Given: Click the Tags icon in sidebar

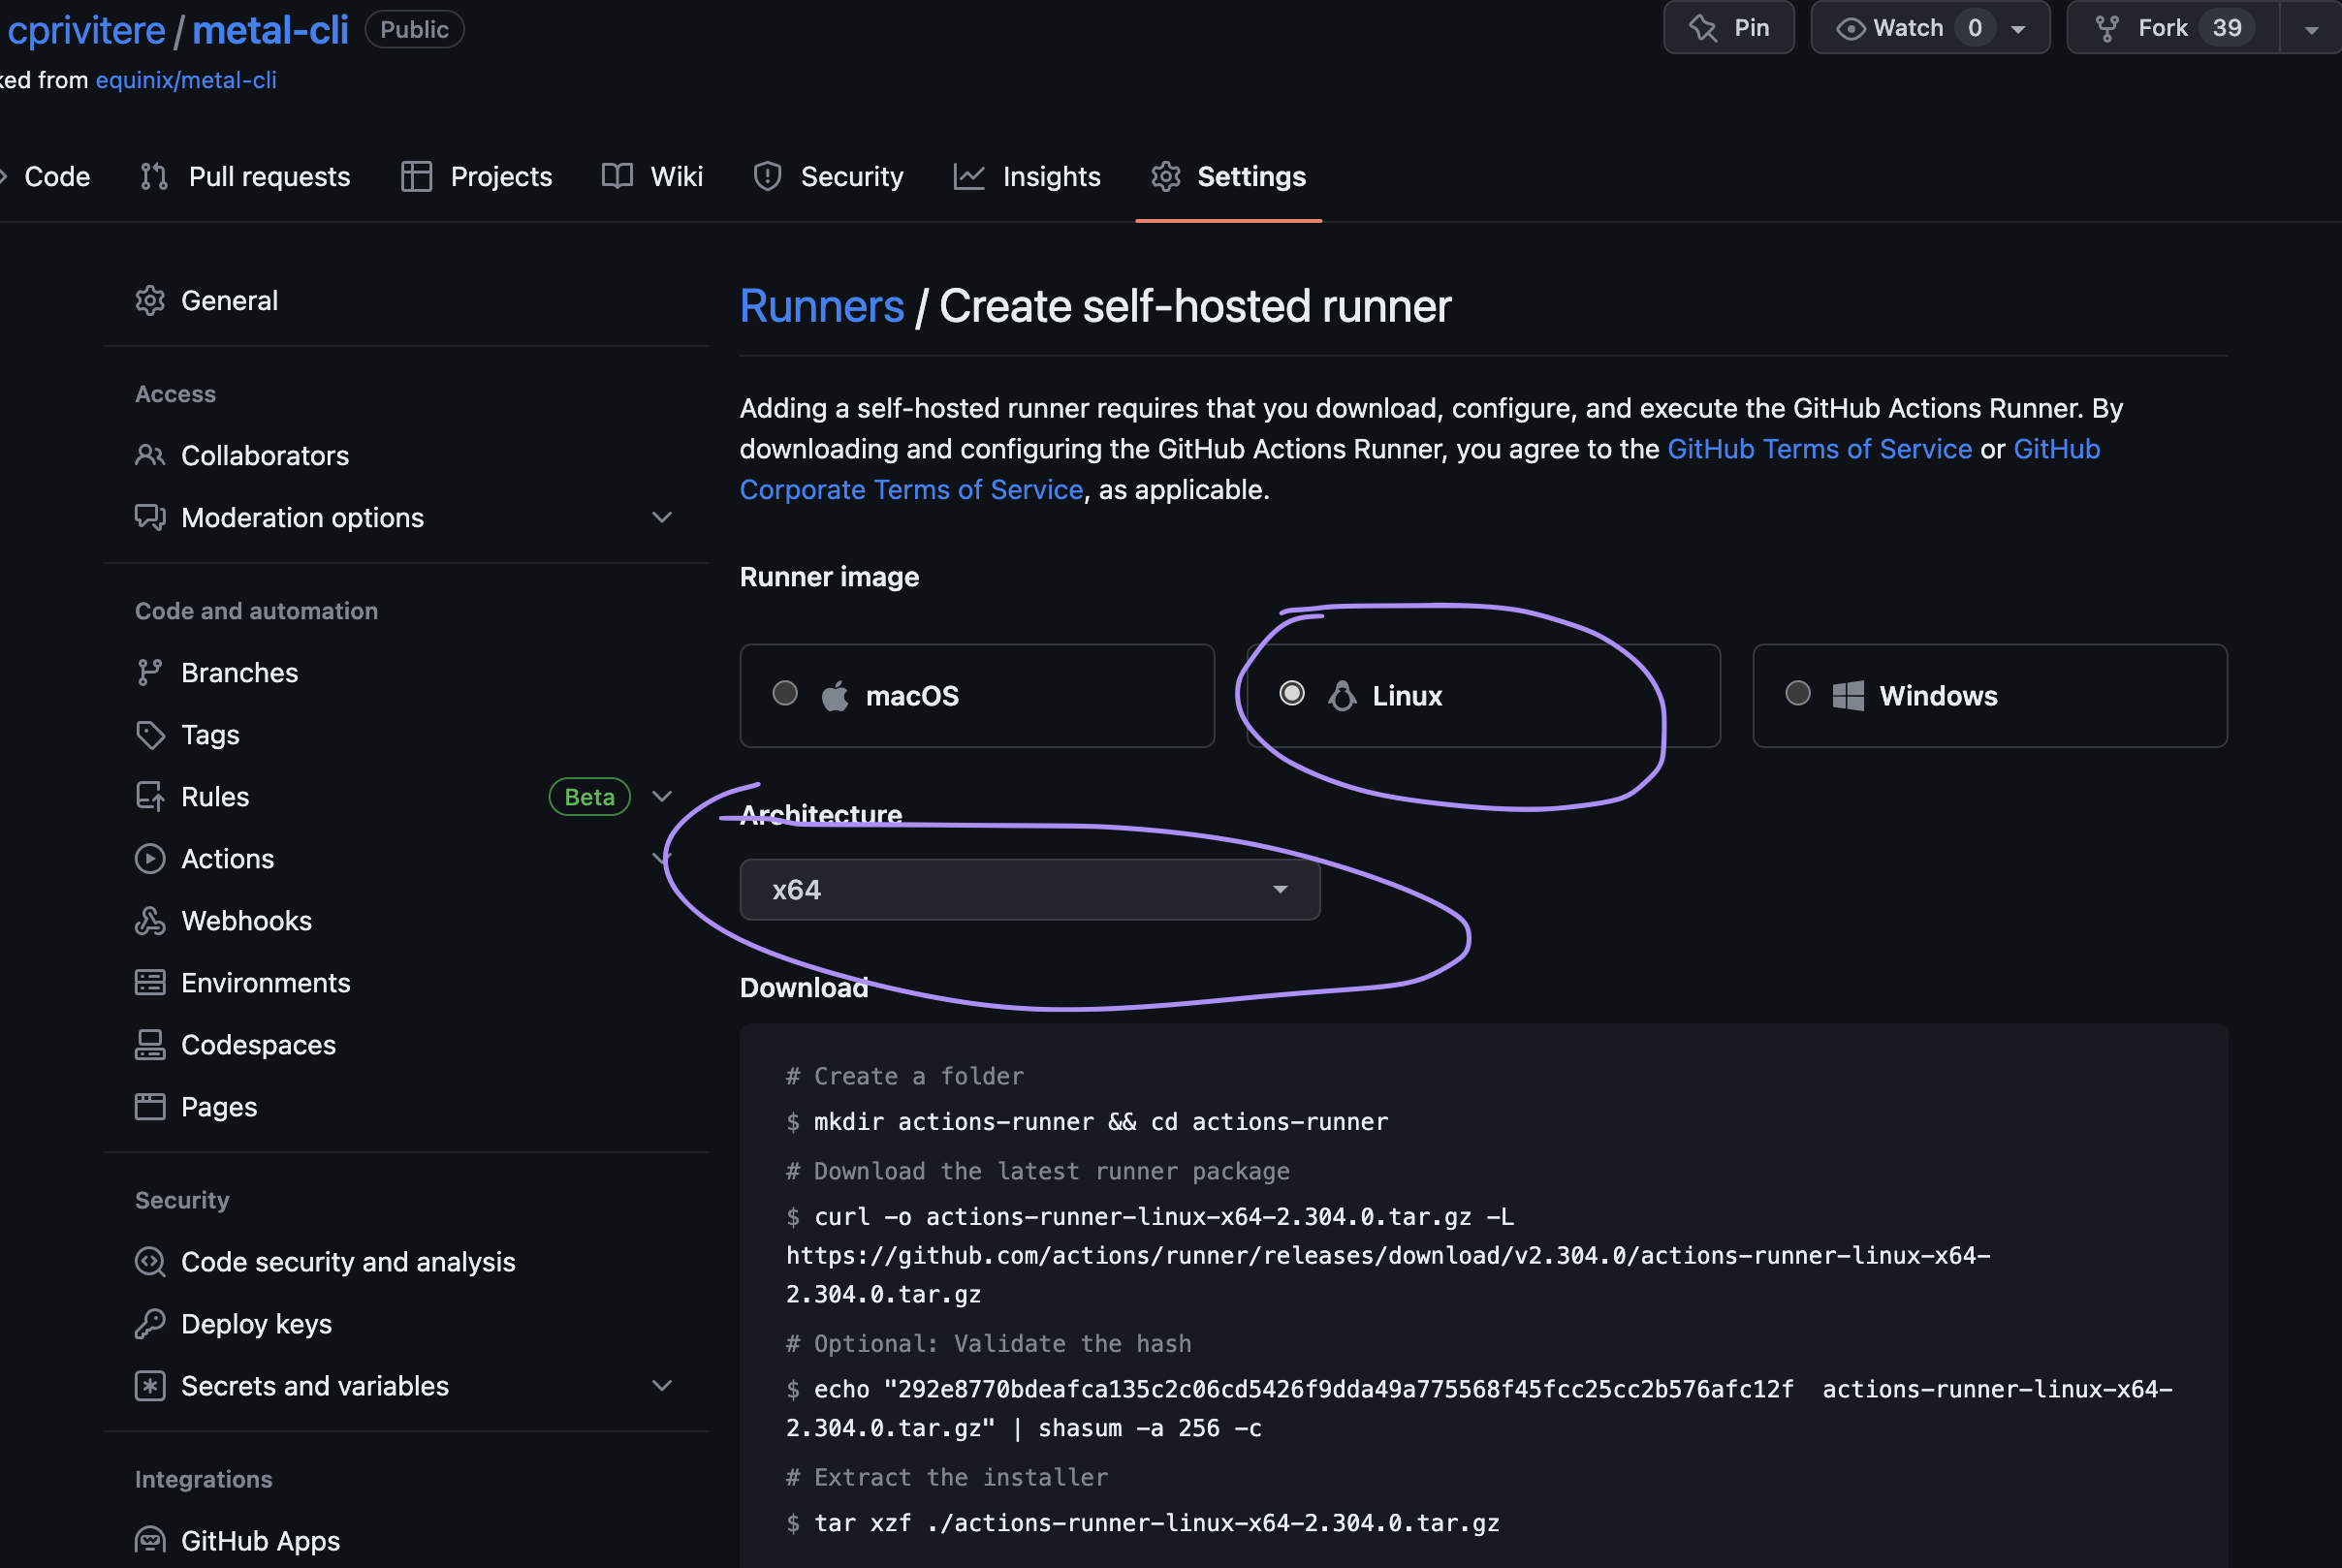Looking at the screenshot, I should point(150,734).
